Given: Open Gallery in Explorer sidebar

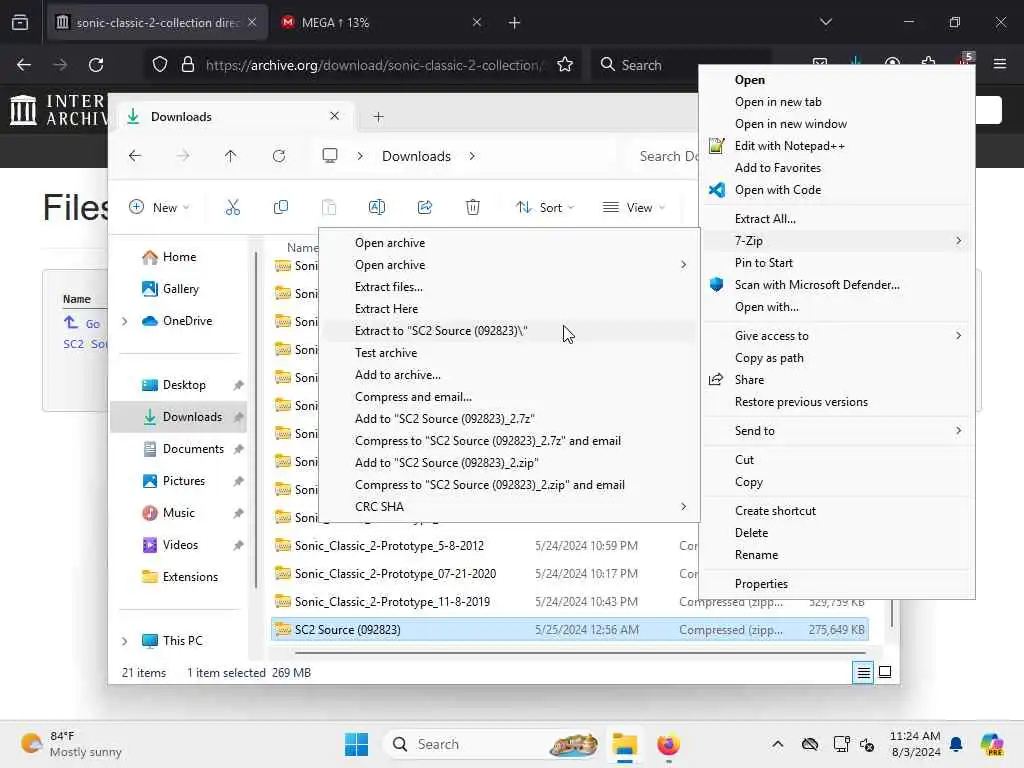Looking at the screenshot, I should (178, 289).
